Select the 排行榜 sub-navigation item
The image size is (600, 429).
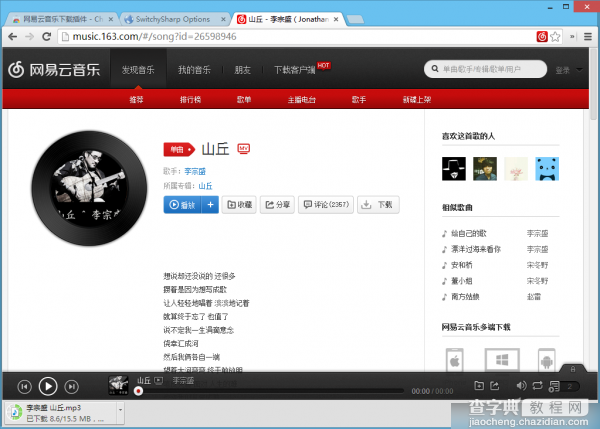(190, 100)
